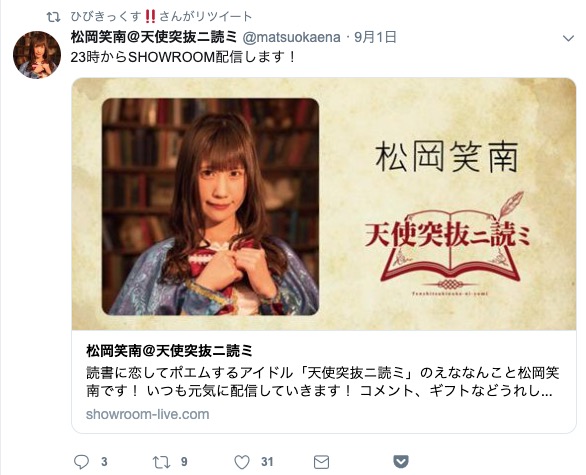Click the portrait photo in the link card

tap(210, 207)
